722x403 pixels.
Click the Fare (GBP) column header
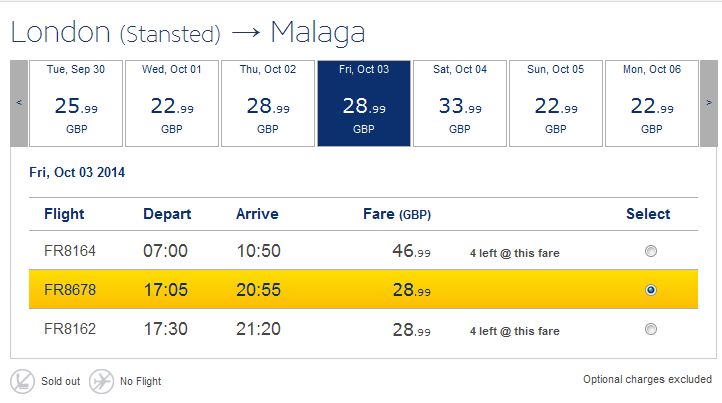pyautogui.click(x=397, y=214)
